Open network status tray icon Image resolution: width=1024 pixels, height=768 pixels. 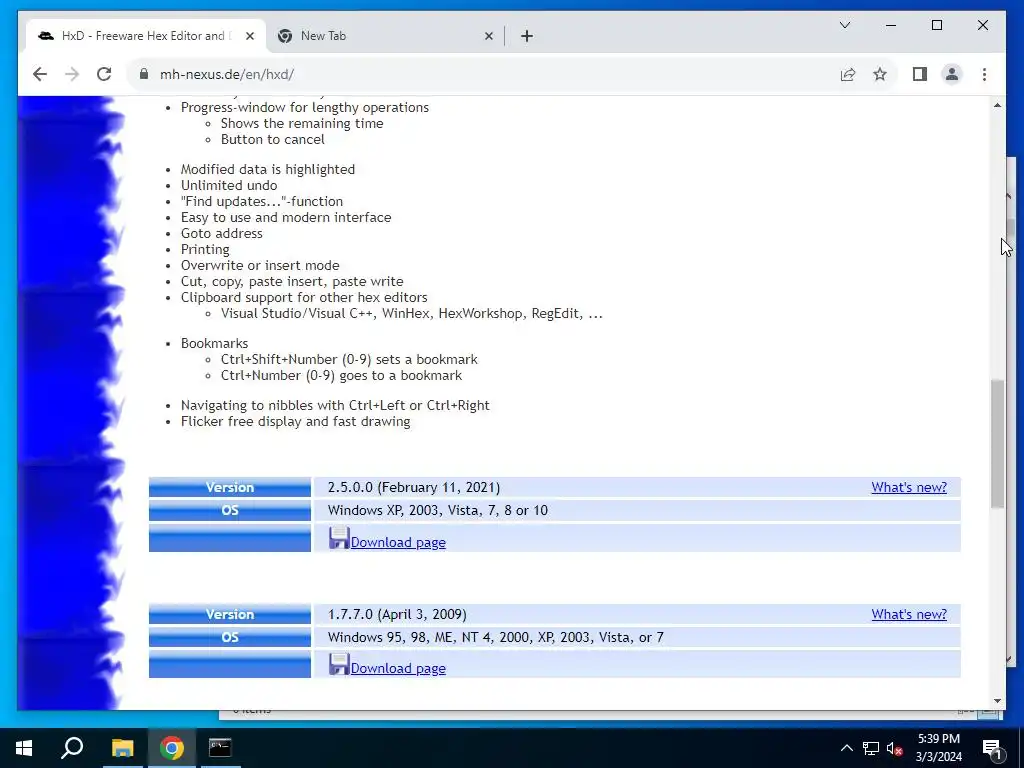coord(871,748)
